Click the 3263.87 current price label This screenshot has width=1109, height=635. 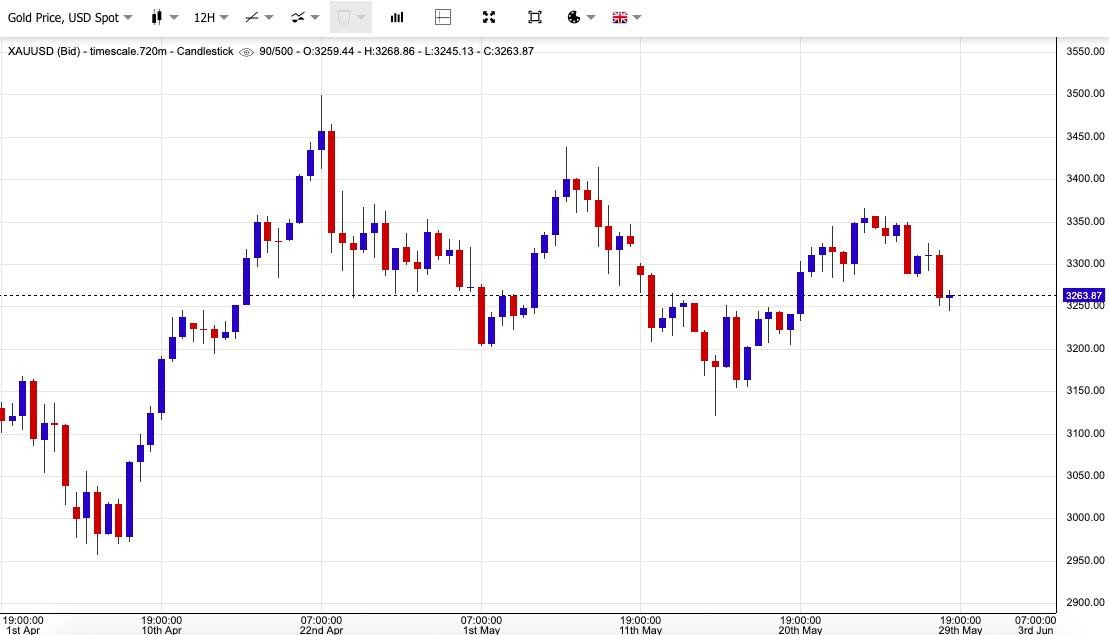[x=1084, y=296]
